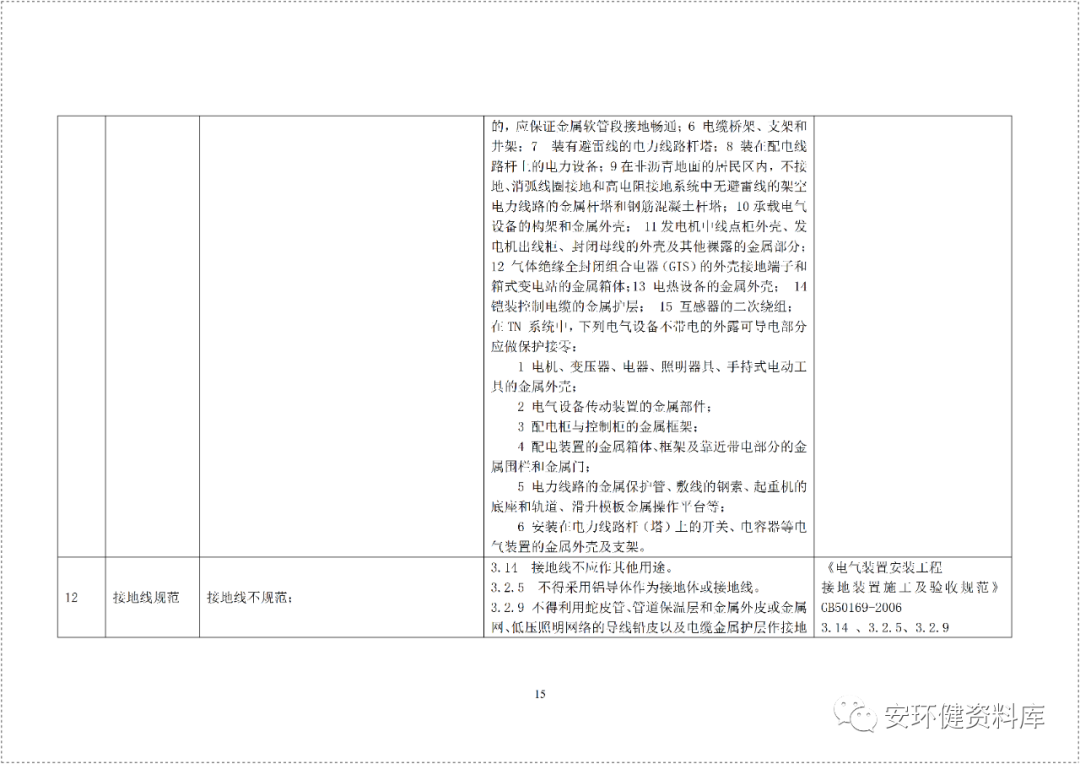Select line starting '3.2.9 不得利用蛇皮管'

[x=649, y=608]
